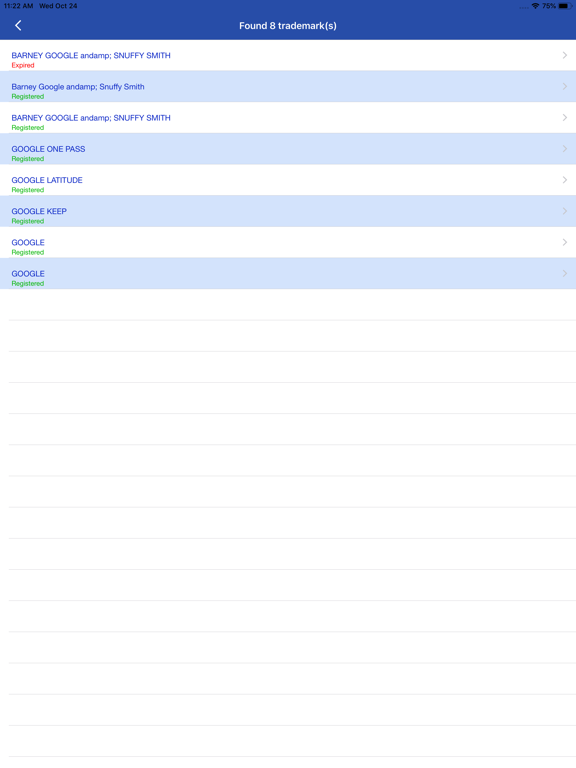576x768 pixels.
Task: Click Registered status under GOOGLE KEEP
Action: pos(28,221)
